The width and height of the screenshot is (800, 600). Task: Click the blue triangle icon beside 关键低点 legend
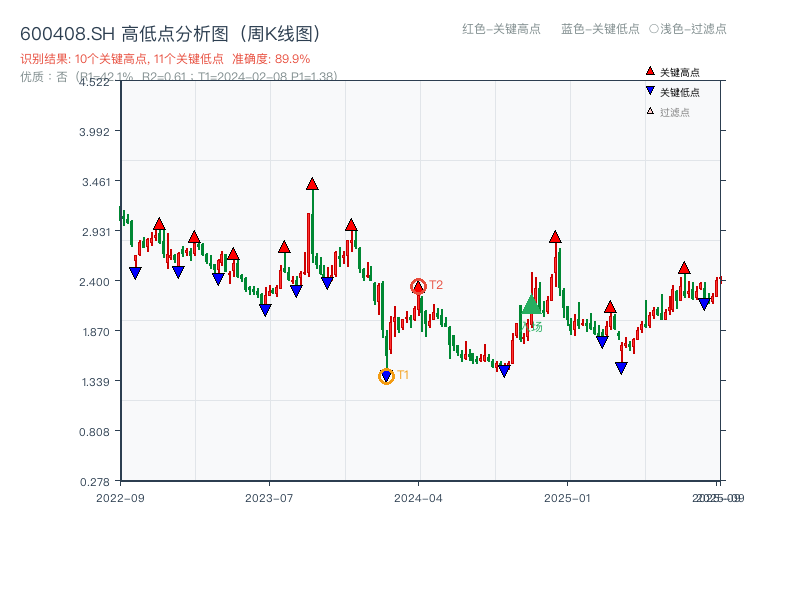tap(650, 91)
